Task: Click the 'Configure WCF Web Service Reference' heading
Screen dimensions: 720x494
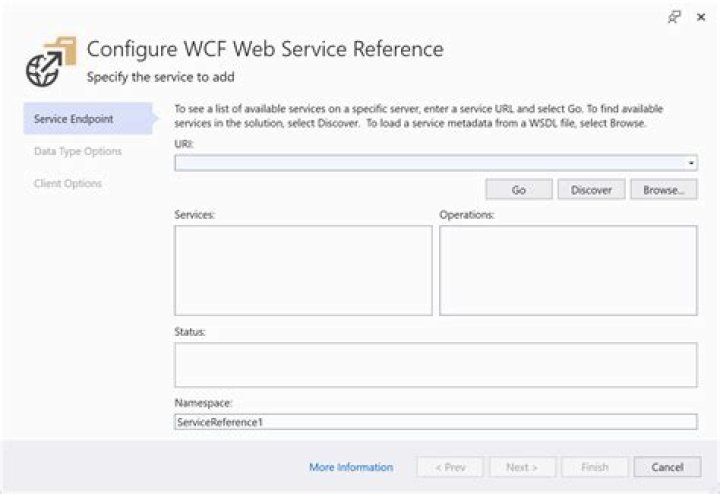Action: [x=265, y=49]
